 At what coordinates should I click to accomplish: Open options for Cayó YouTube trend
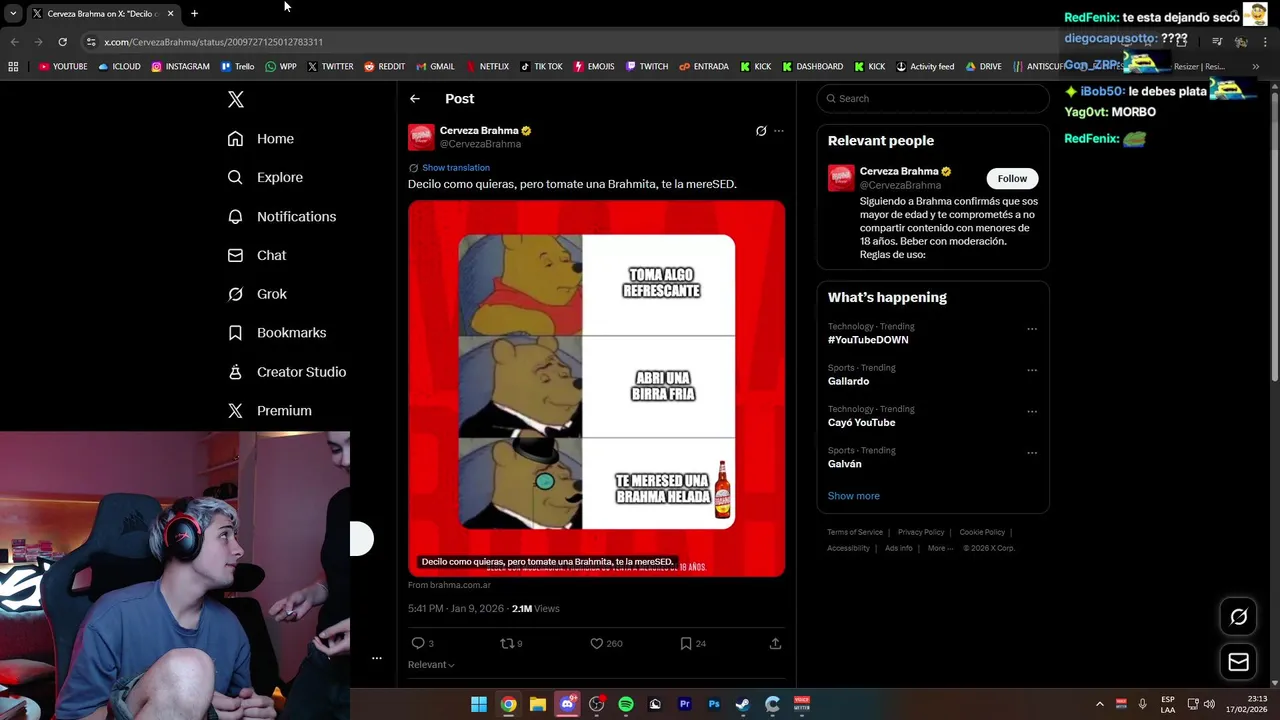click(1032, 411)
